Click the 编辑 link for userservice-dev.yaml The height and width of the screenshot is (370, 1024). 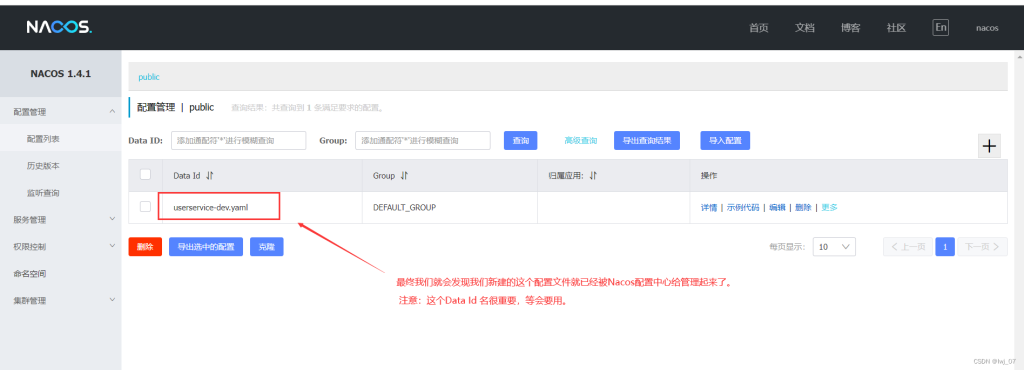(777, 208)
